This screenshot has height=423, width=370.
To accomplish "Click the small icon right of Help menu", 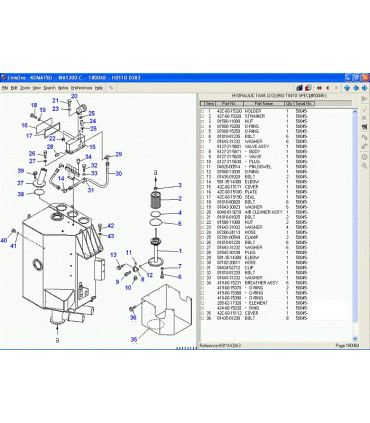I will coord(111,88).
